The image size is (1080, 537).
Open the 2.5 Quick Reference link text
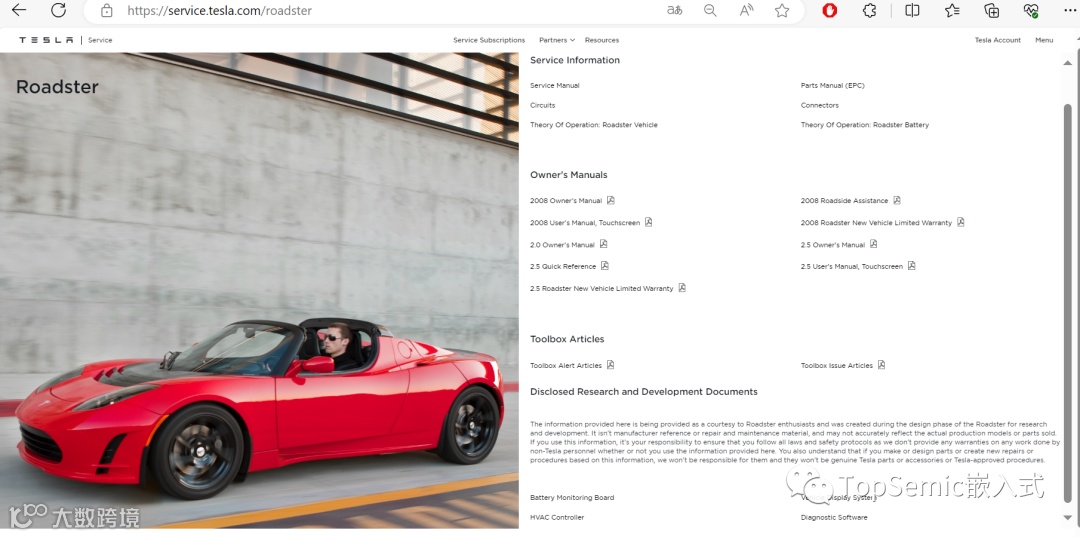coord(563,266)
